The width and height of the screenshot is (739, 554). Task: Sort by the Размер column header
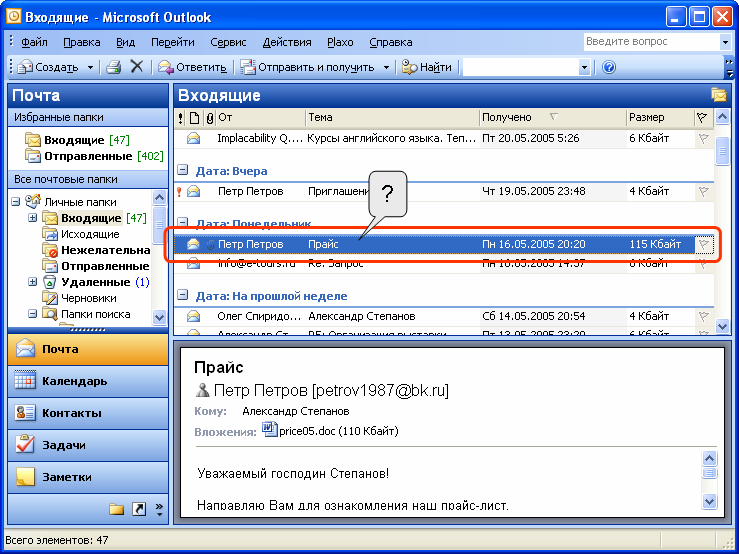[660, 117]
